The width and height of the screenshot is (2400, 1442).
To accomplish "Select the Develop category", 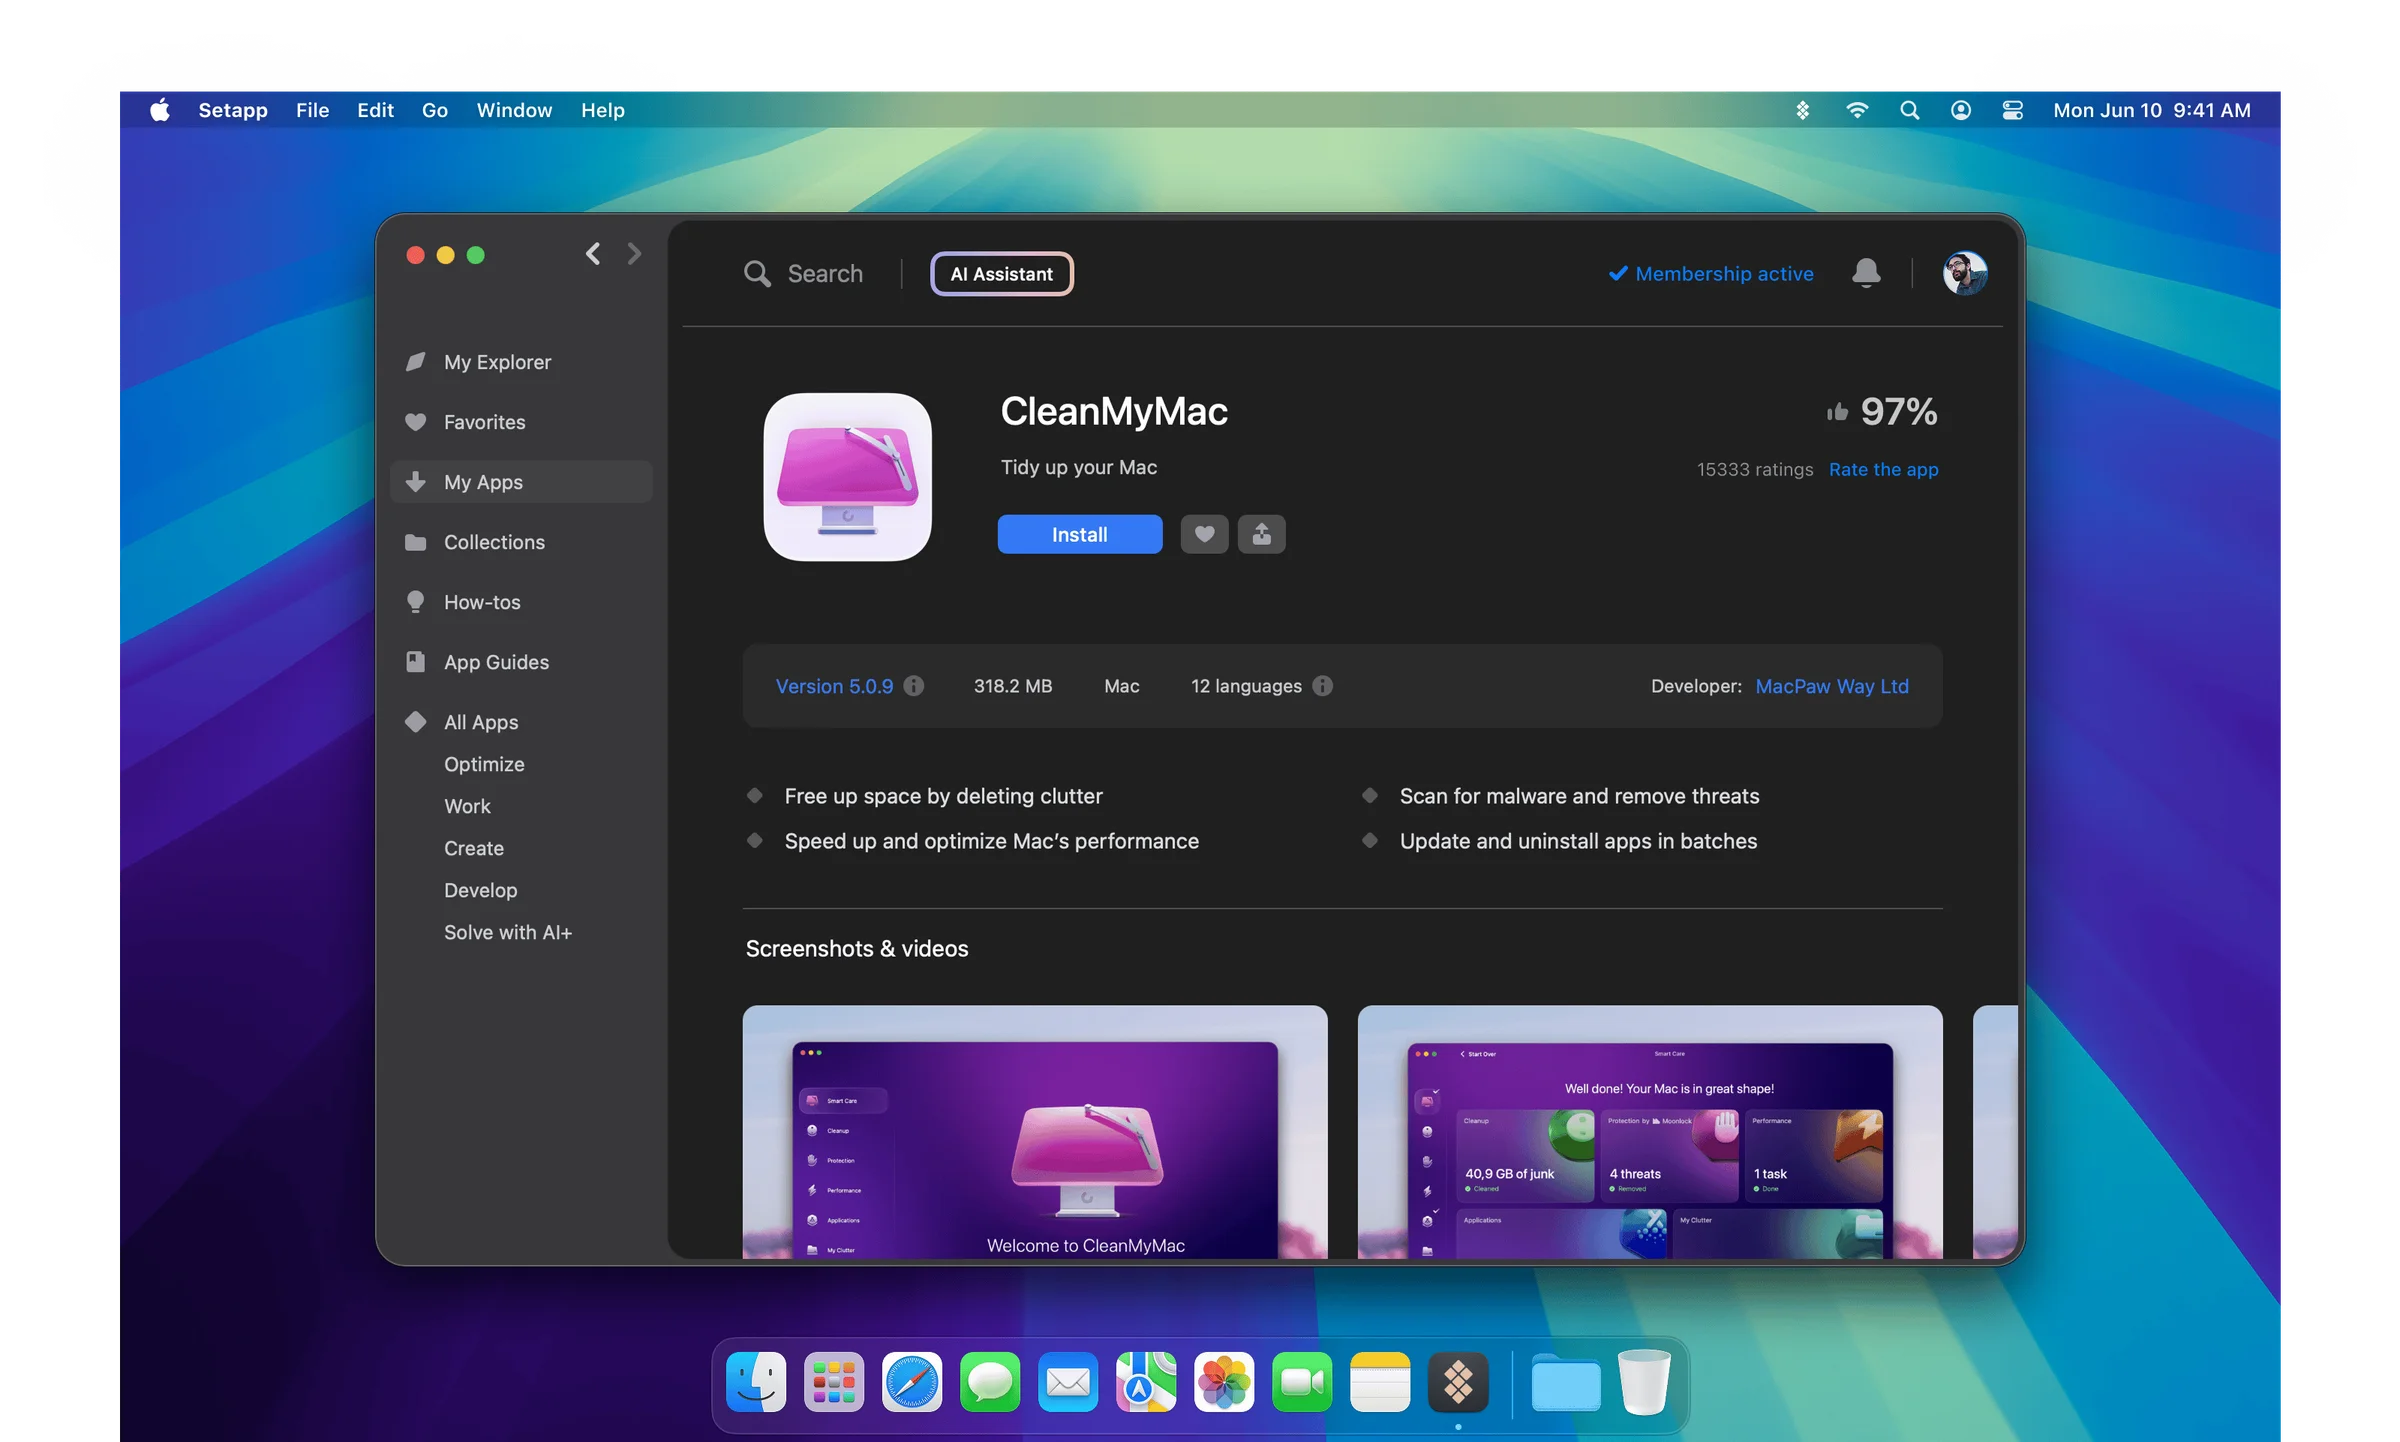I will pos(480,890).
